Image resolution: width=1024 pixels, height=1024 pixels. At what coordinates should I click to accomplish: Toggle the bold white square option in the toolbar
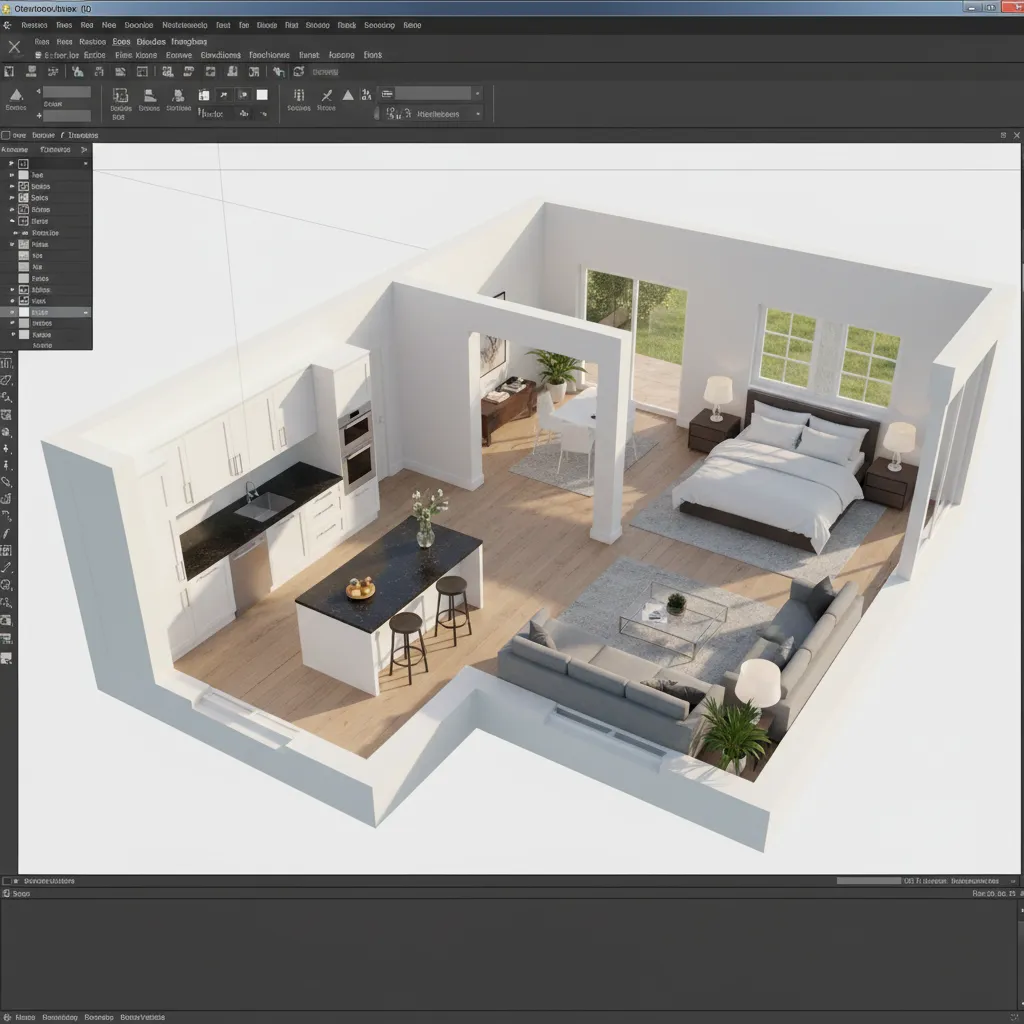[262, 95]
